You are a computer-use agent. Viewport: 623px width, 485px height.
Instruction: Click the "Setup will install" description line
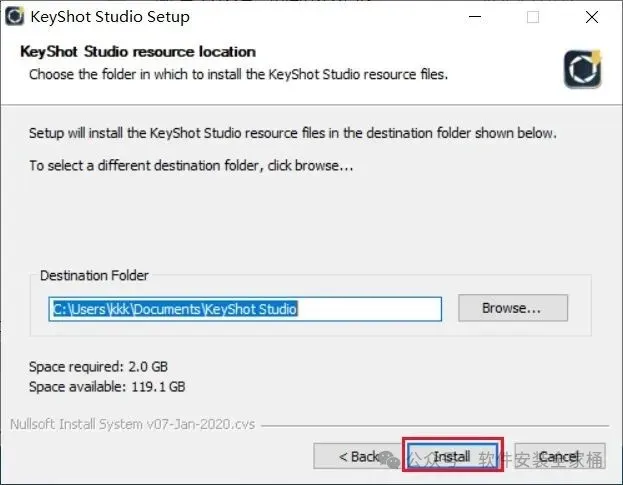point(292,133)
